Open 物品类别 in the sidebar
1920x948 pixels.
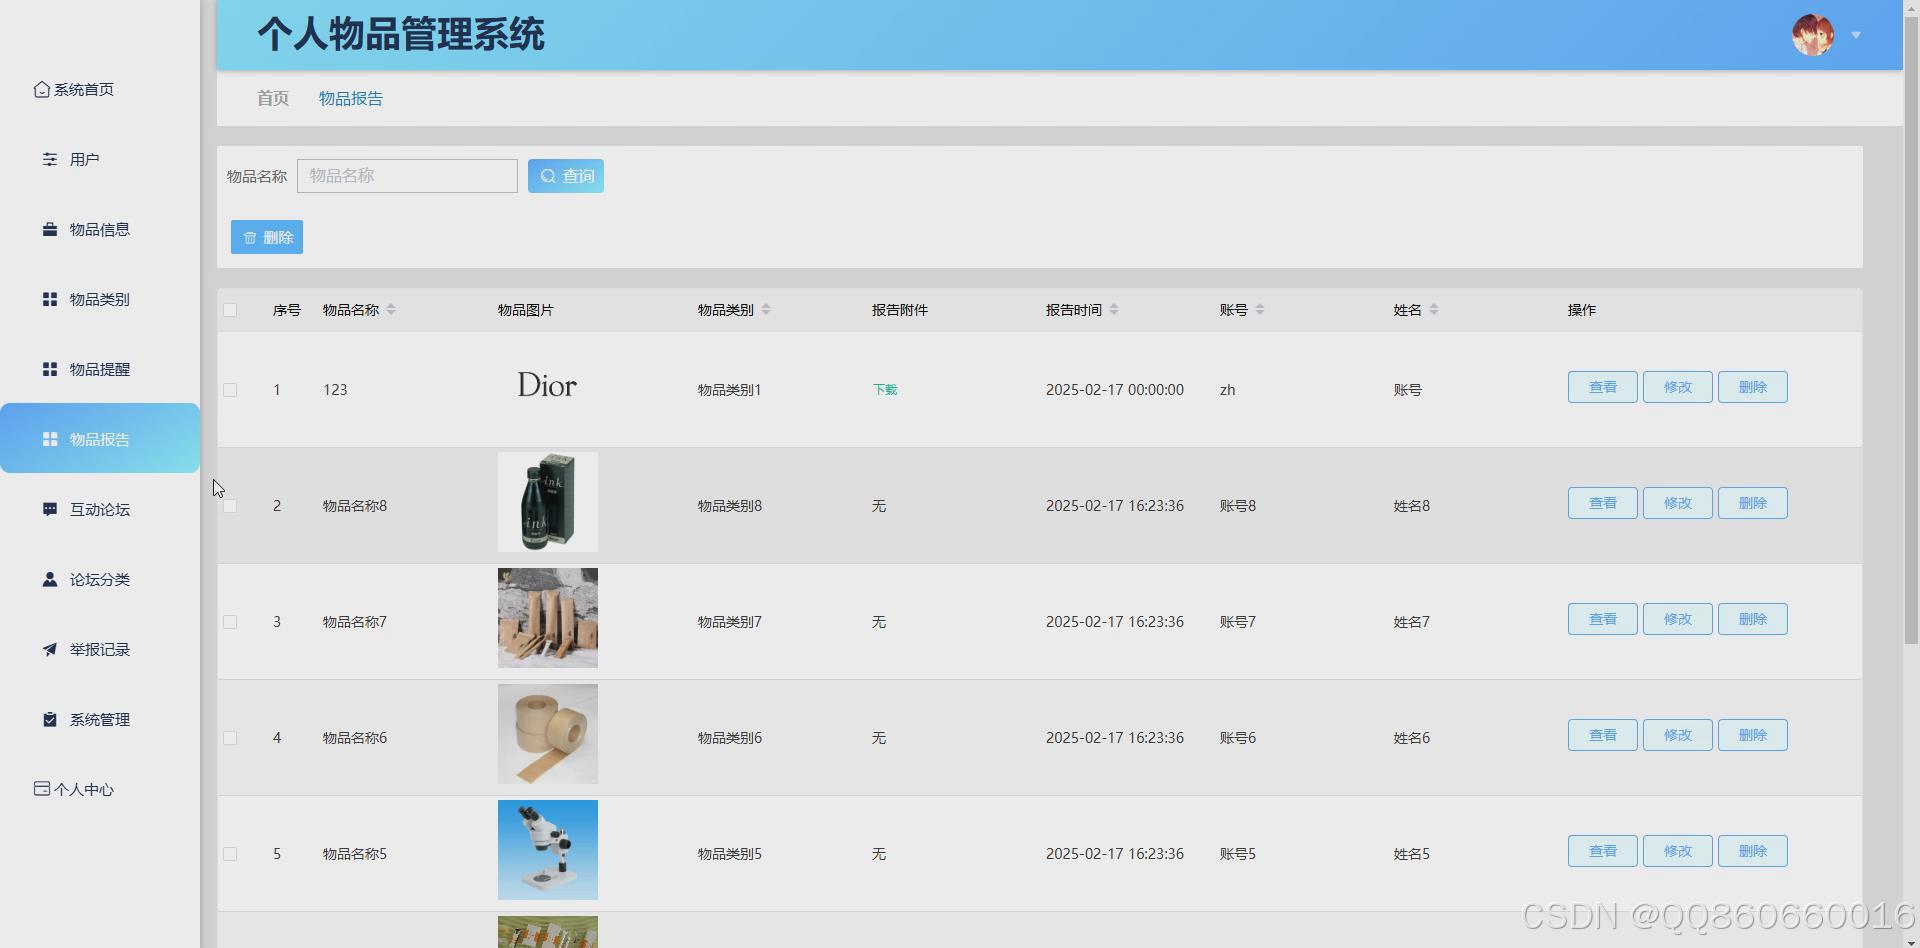(x=99, y=299)
